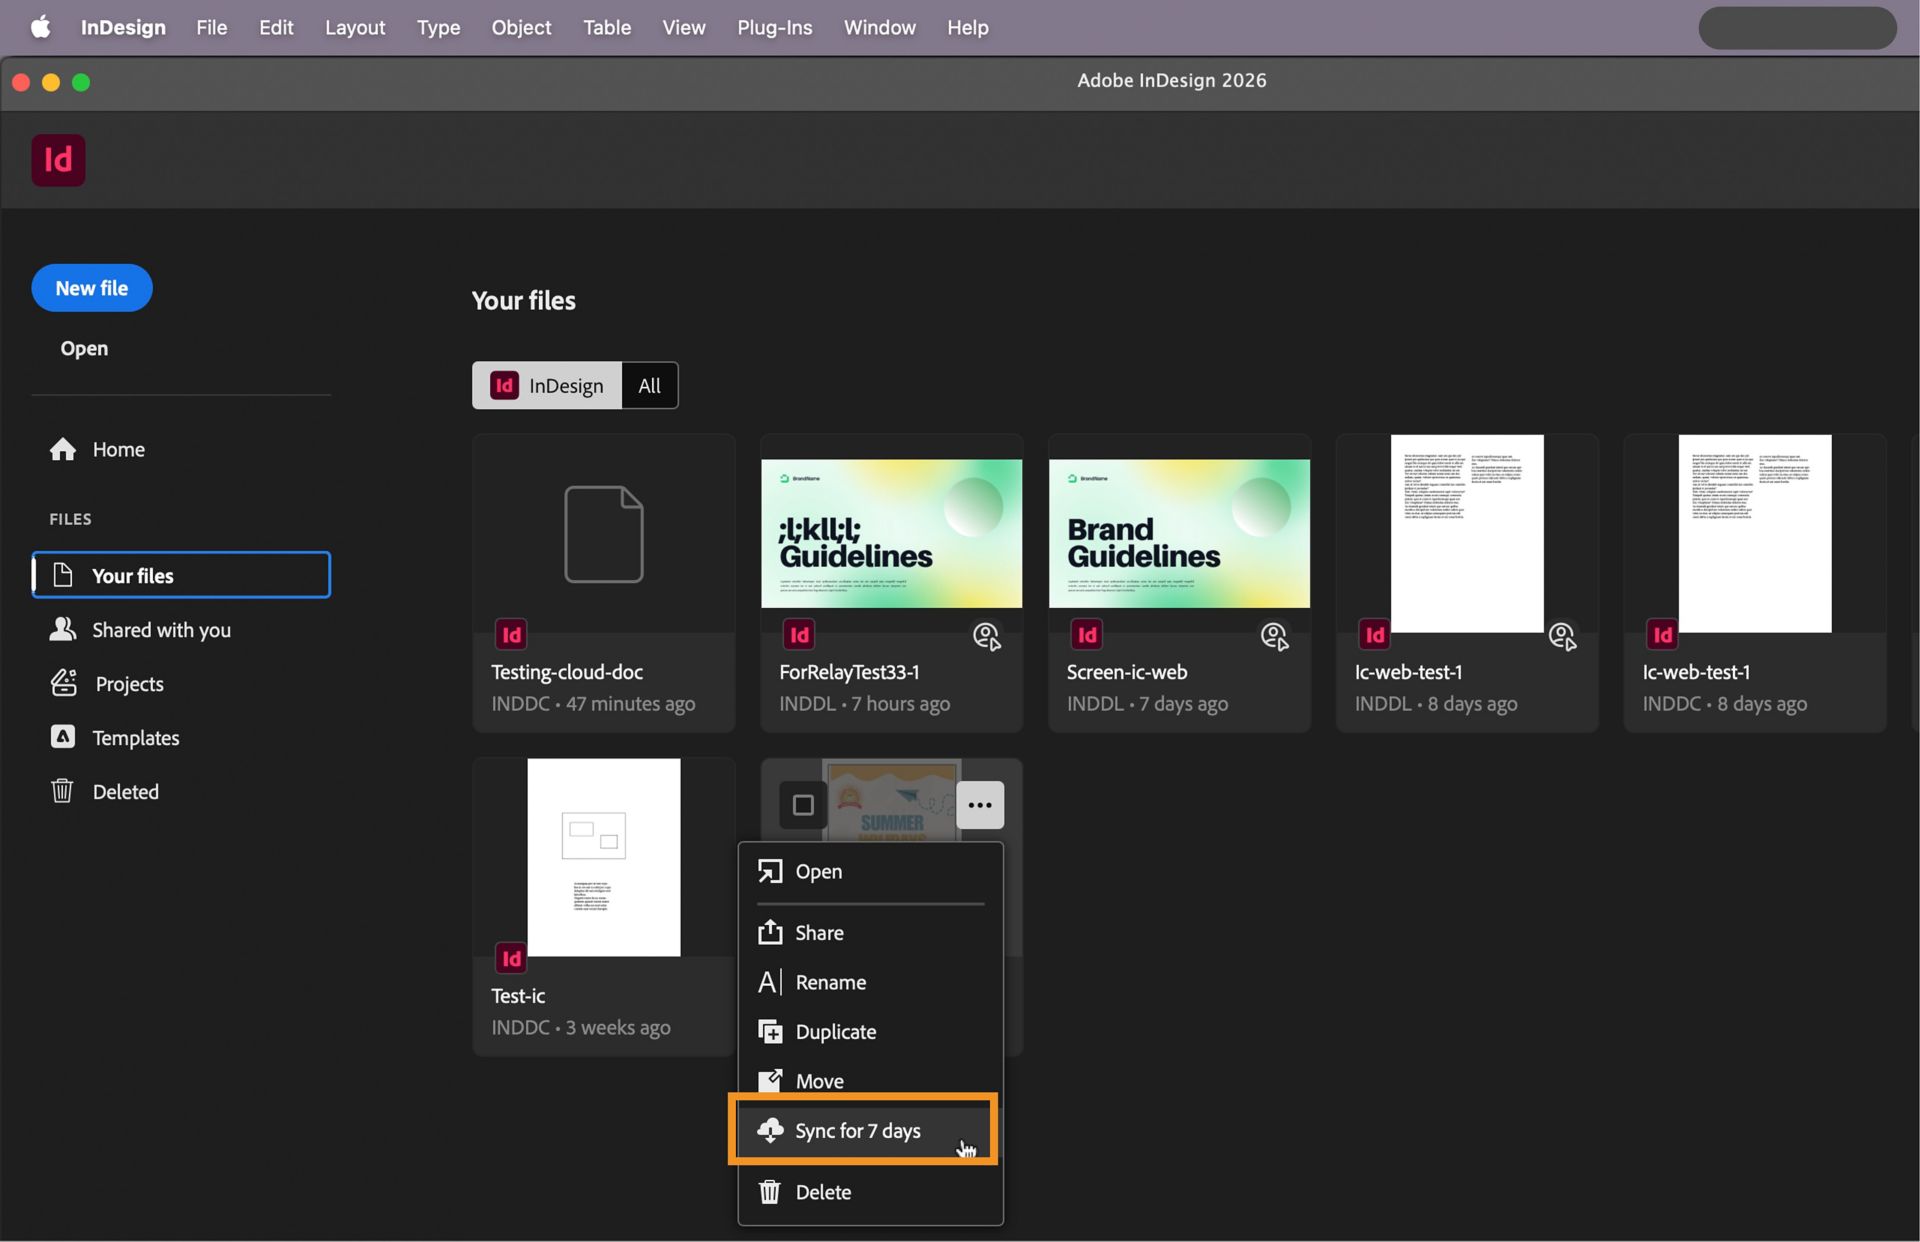Click Open in the left sidebar
Viewport: 1920px width, 1242px height.
tap(84, 348)
